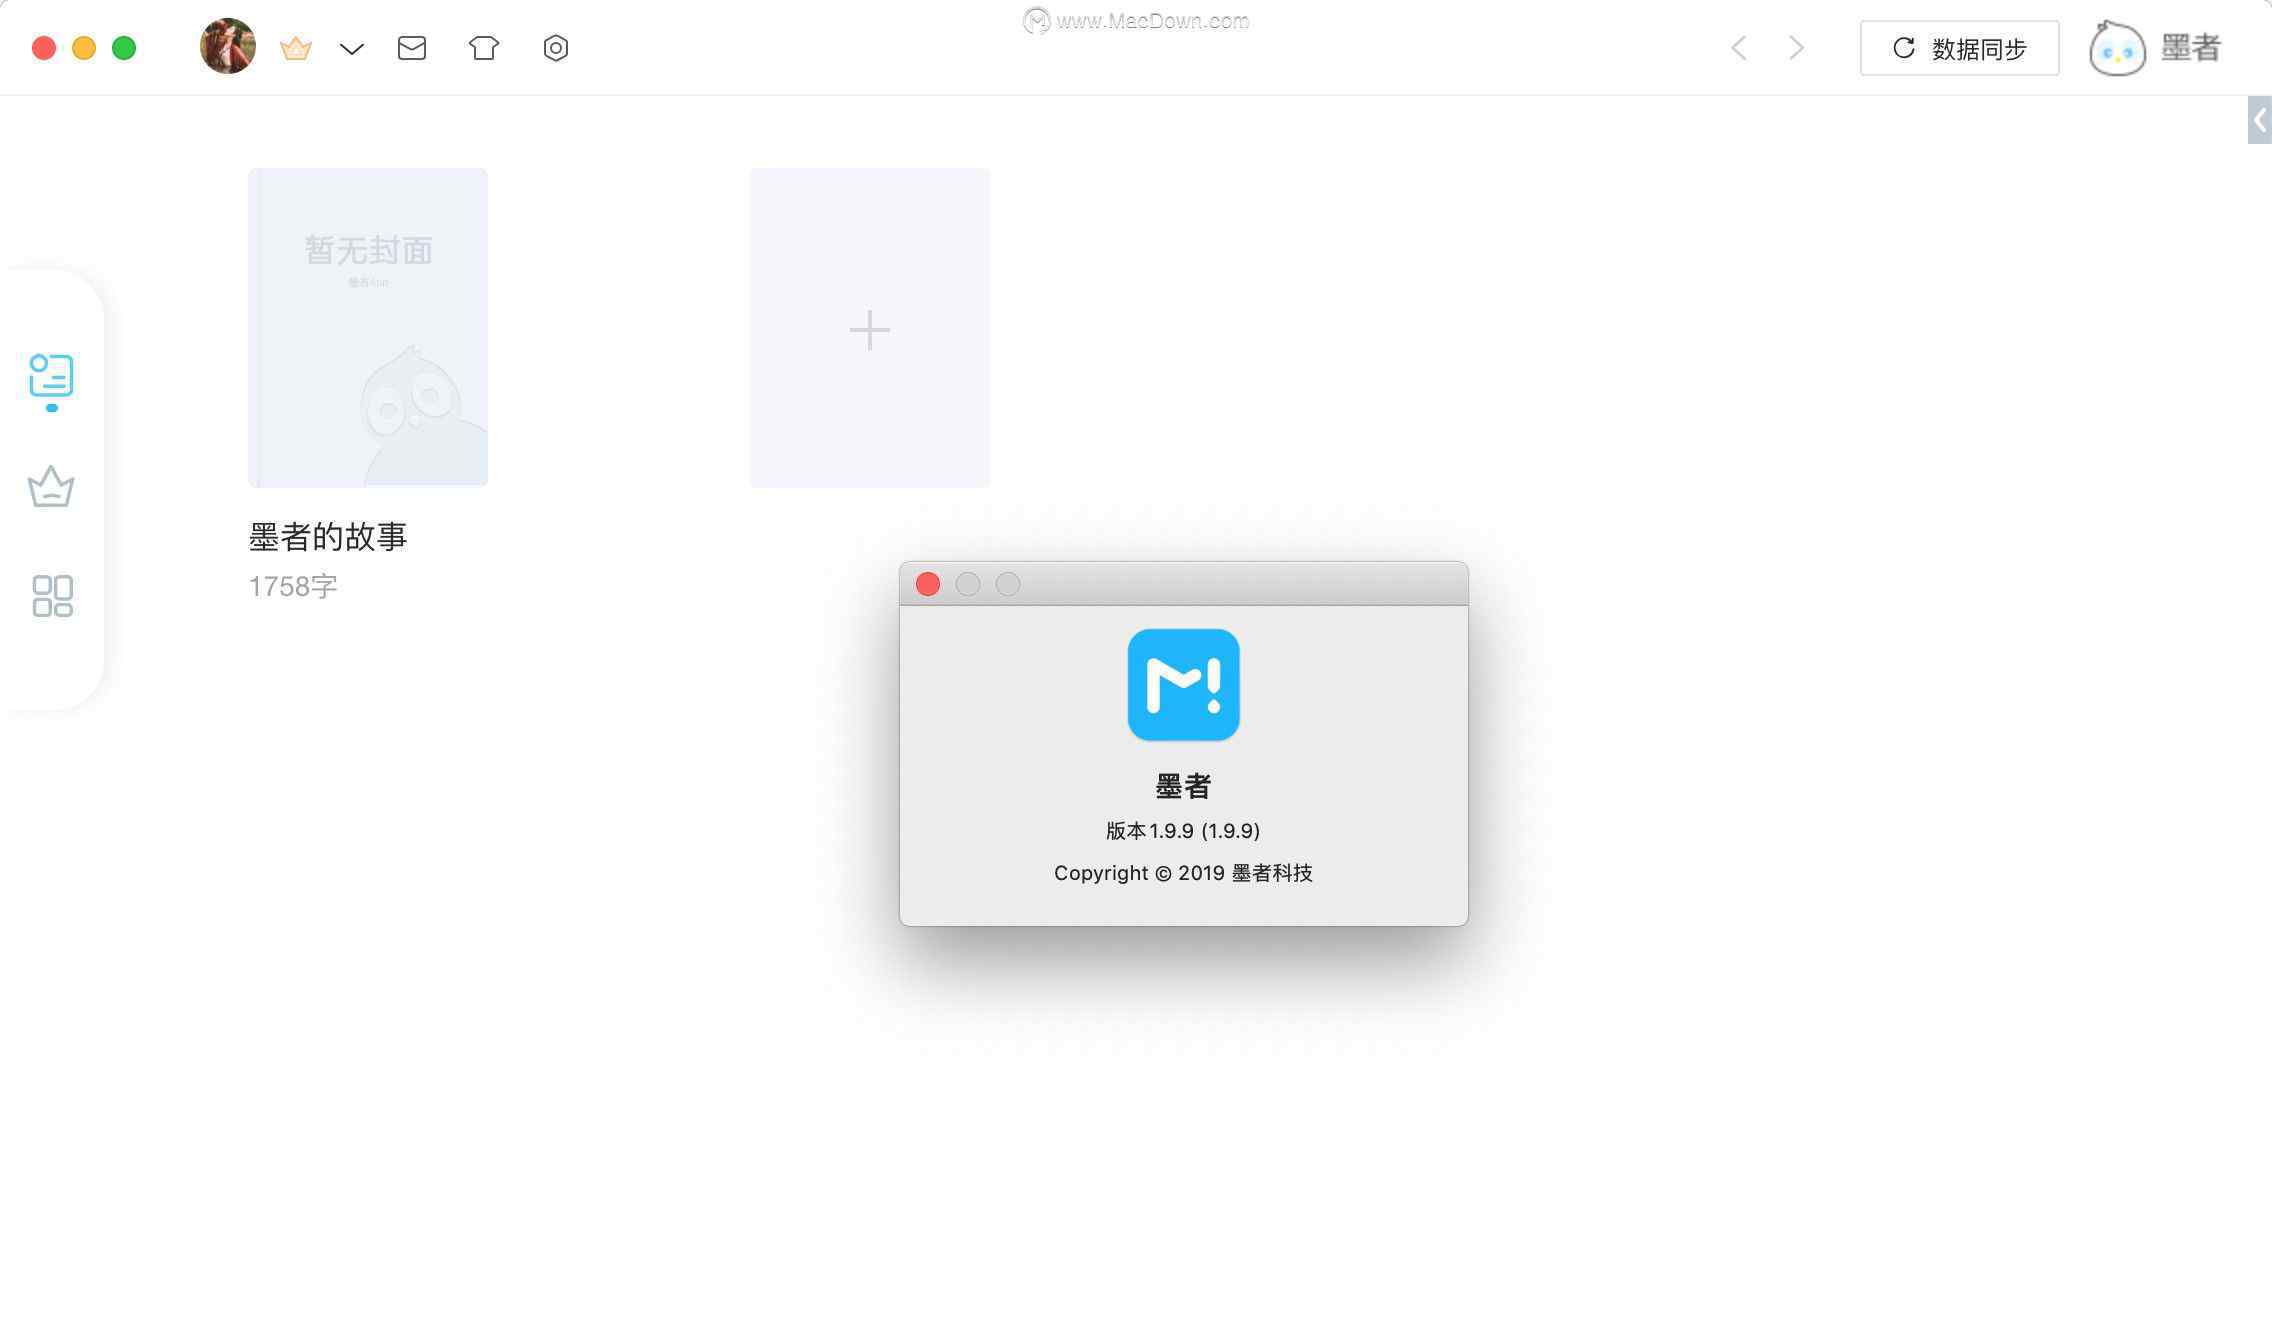Maximize main window with green button

[x=124, y=48]
